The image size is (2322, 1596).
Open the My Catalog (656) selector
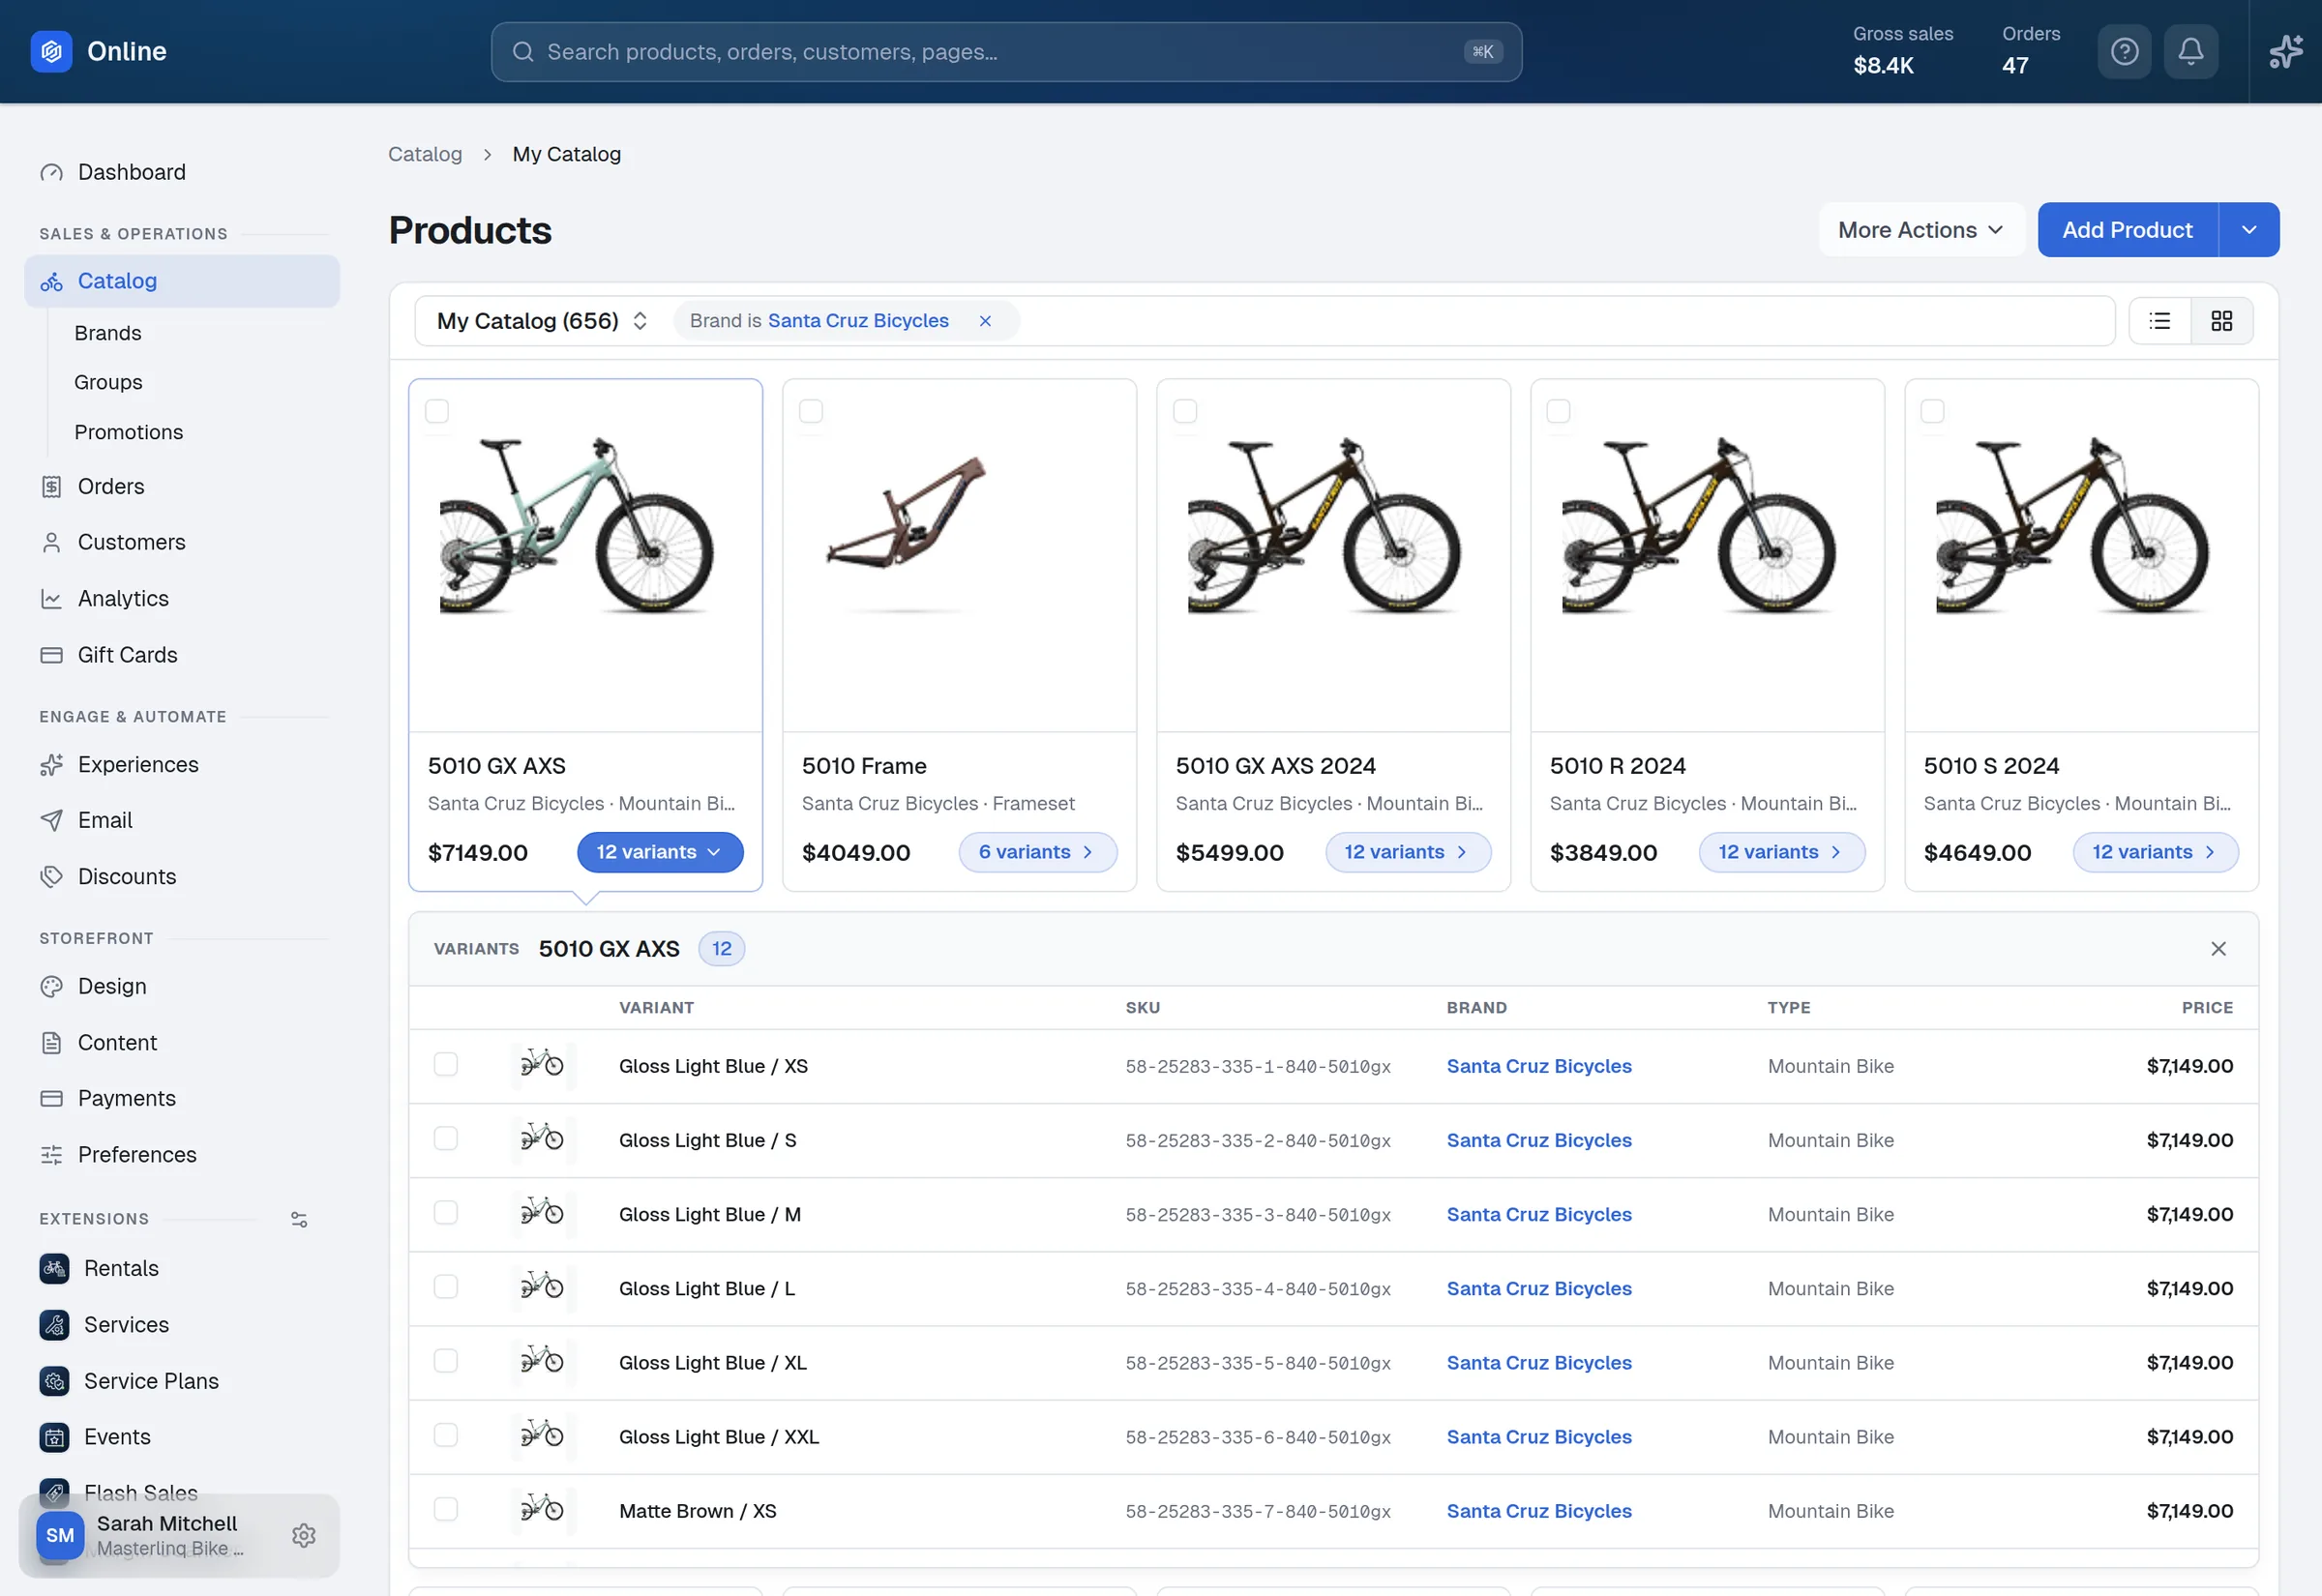pos(543,321)
